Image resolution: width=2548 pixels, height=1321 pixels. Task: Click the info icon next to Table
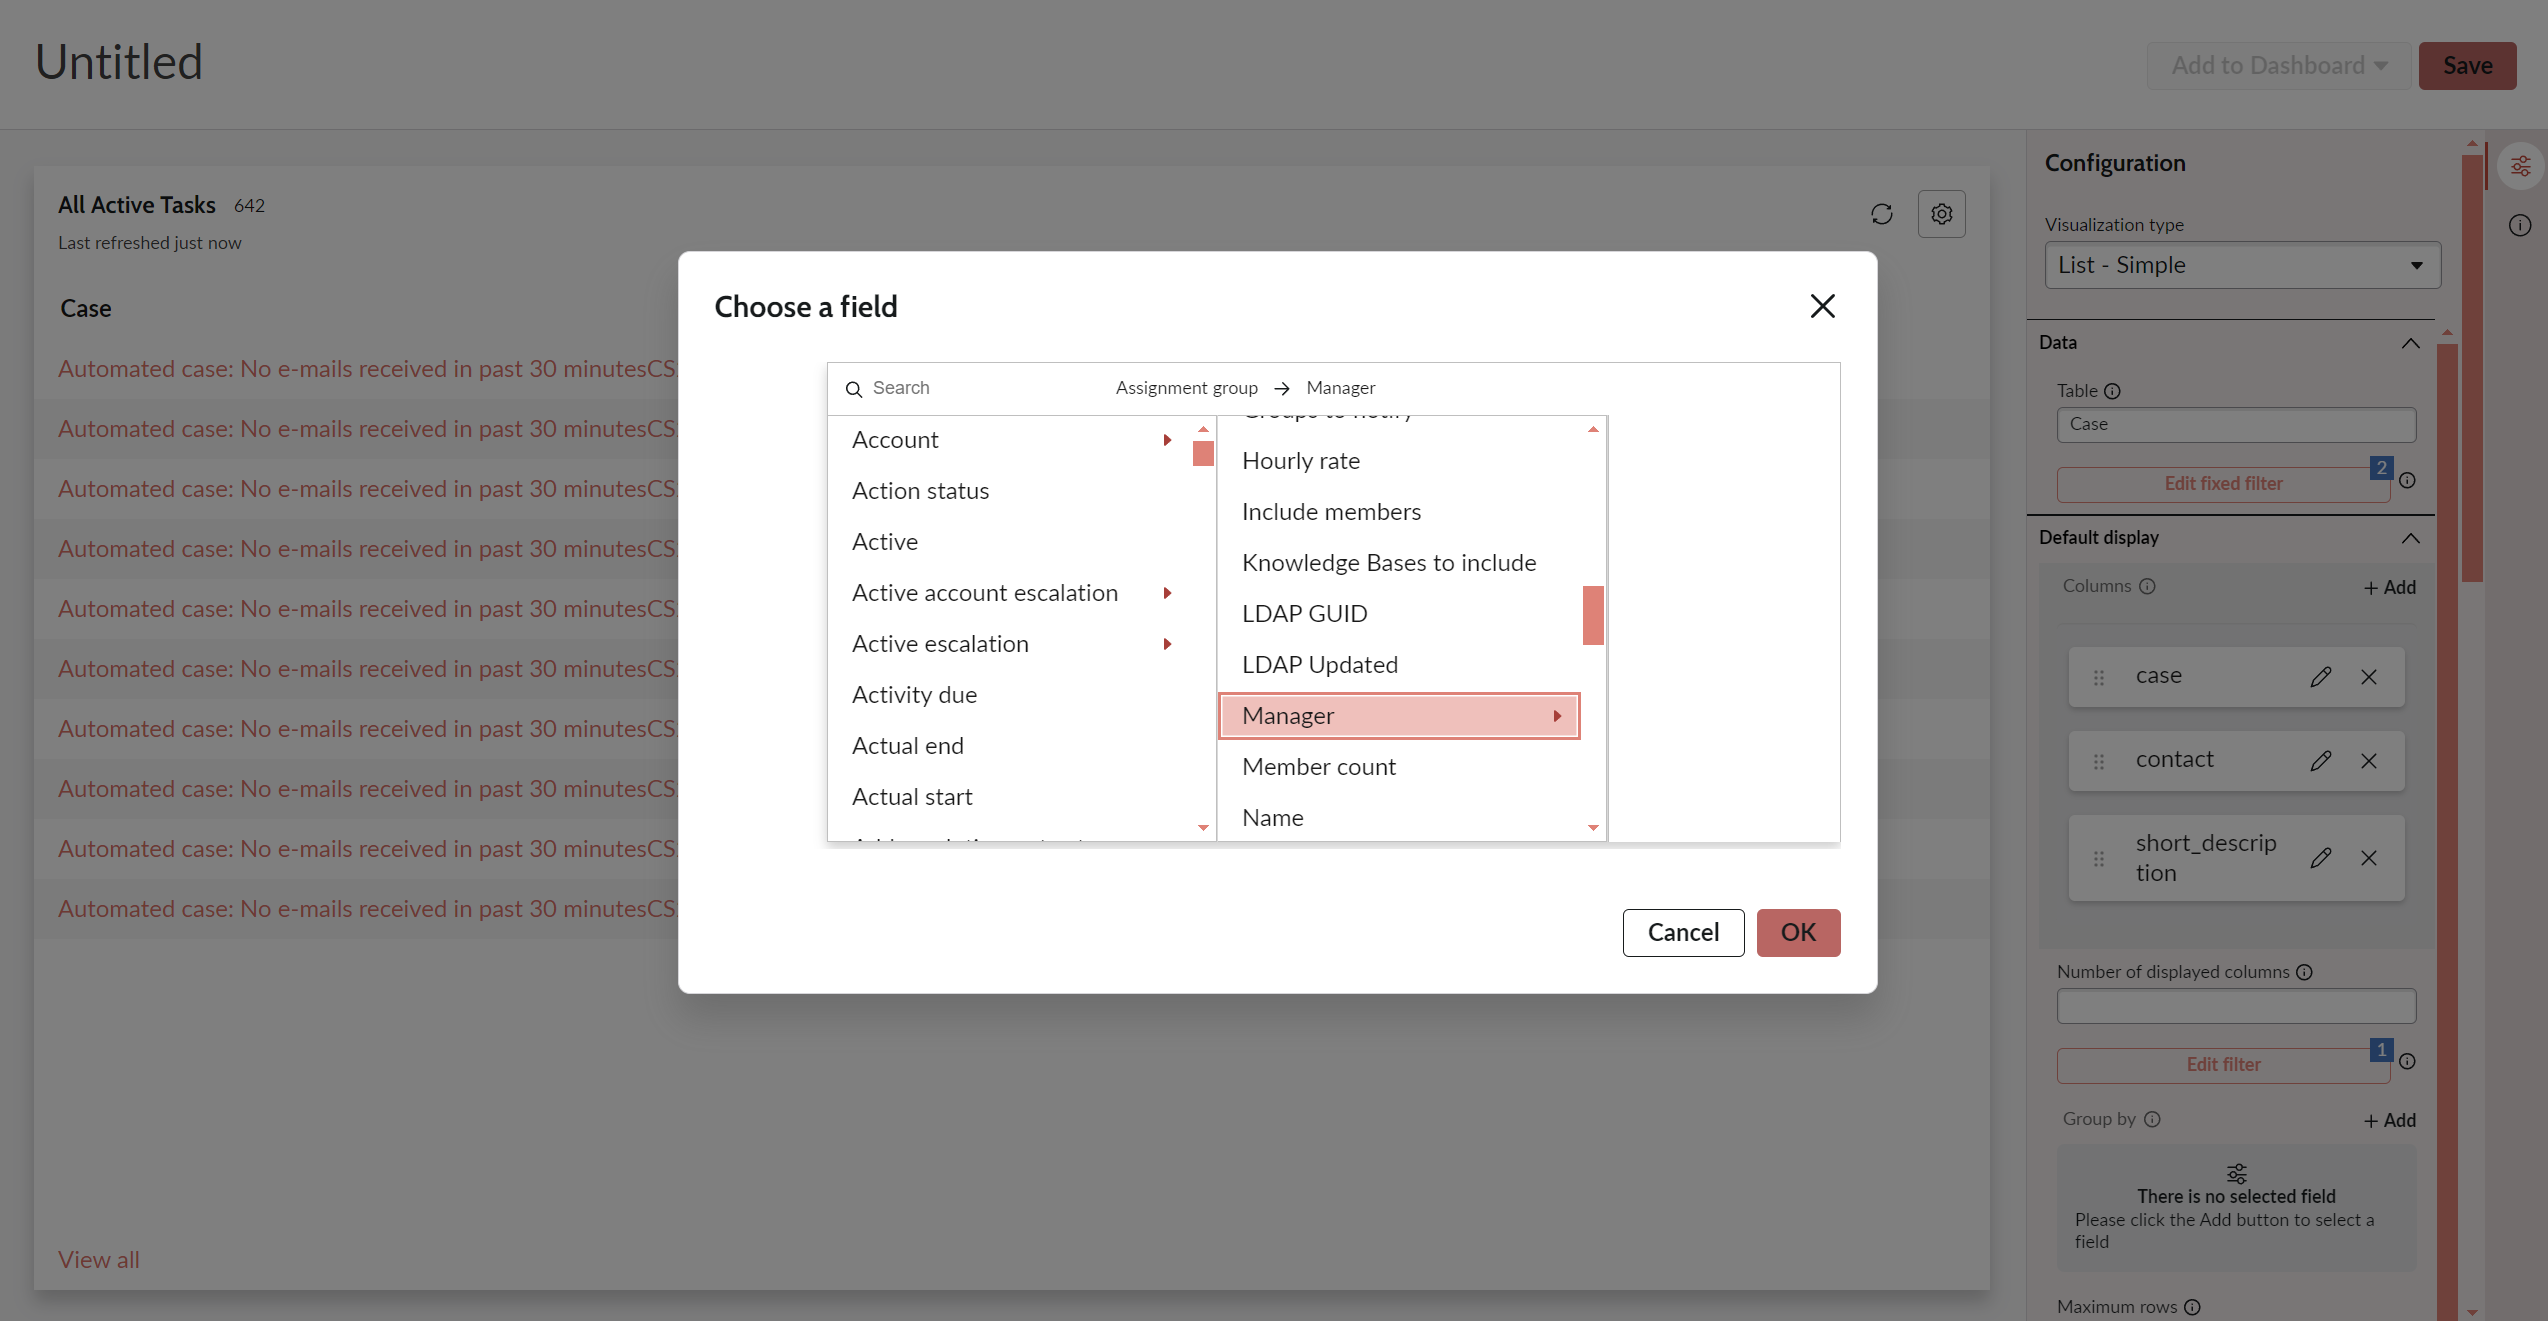click(2113, 391)
